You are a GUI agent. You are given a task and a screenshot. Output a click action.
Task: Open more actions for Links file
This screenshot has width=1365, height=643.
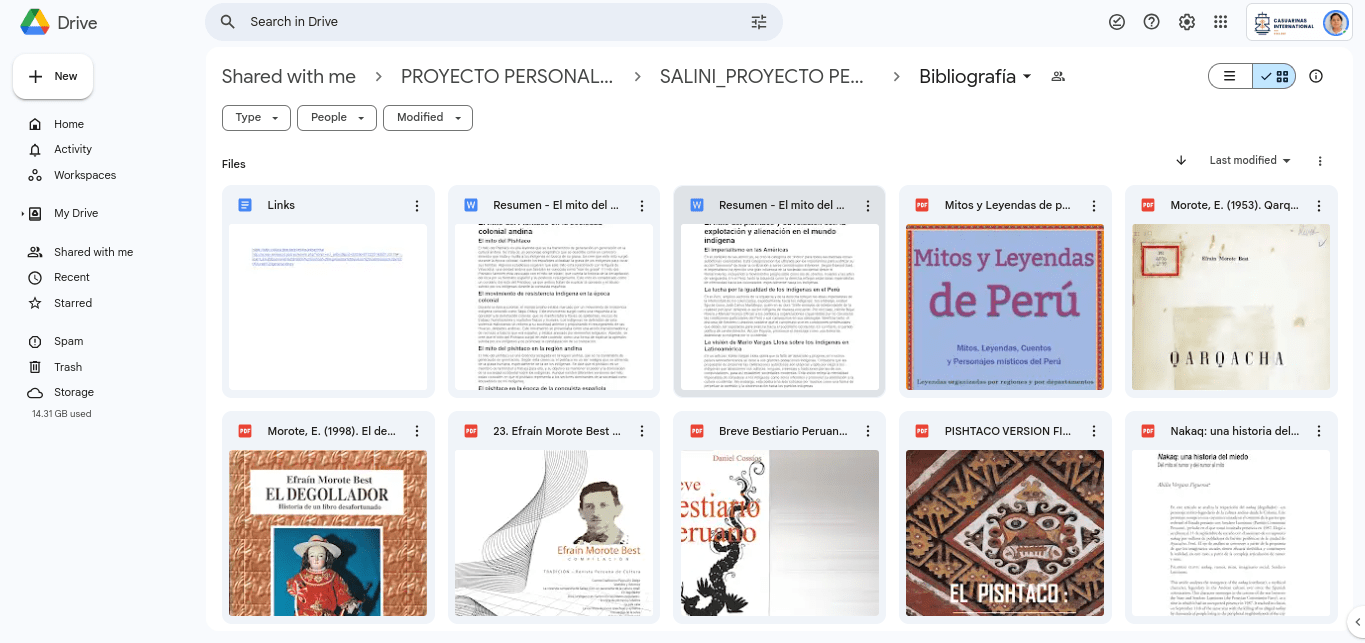[416, 206]
